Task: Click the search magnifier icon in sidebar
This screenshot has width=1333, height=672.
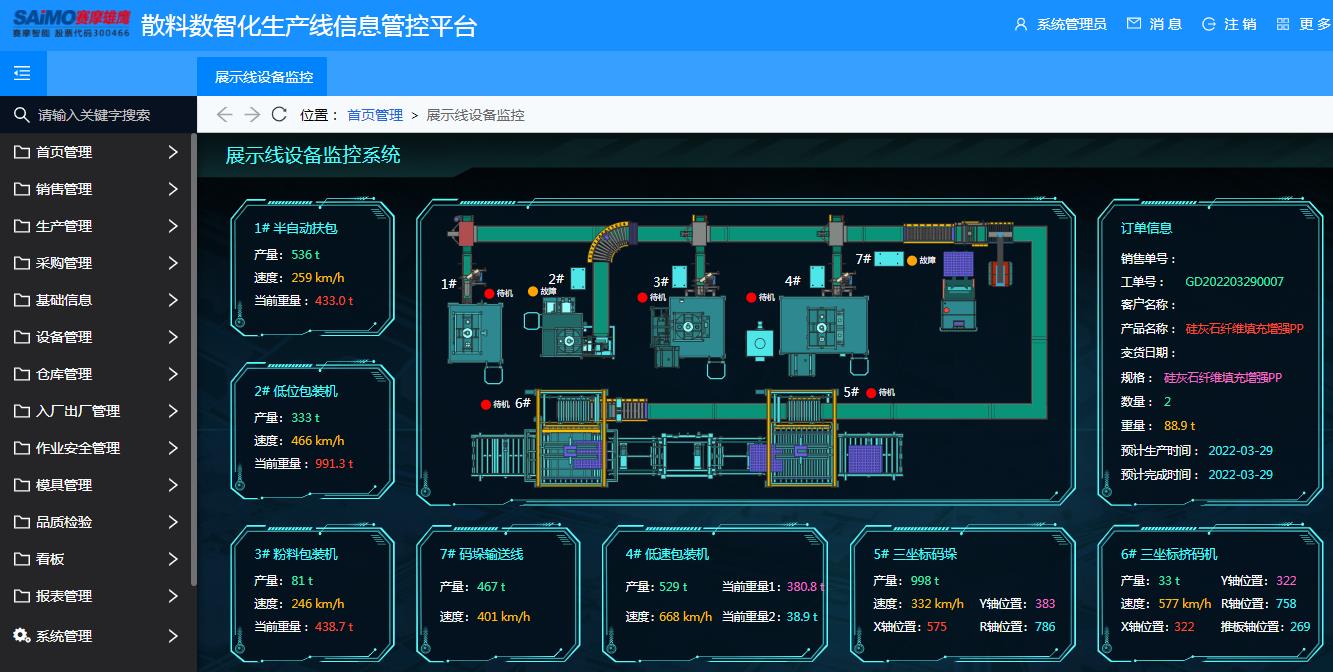Action: [x=21, y=114]
